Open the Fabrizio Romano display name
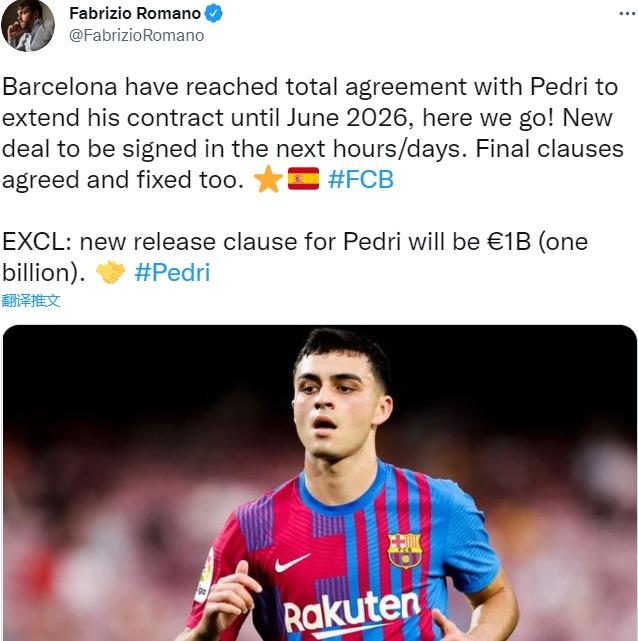Screen dimensions: 638x641 coord(135,13)
